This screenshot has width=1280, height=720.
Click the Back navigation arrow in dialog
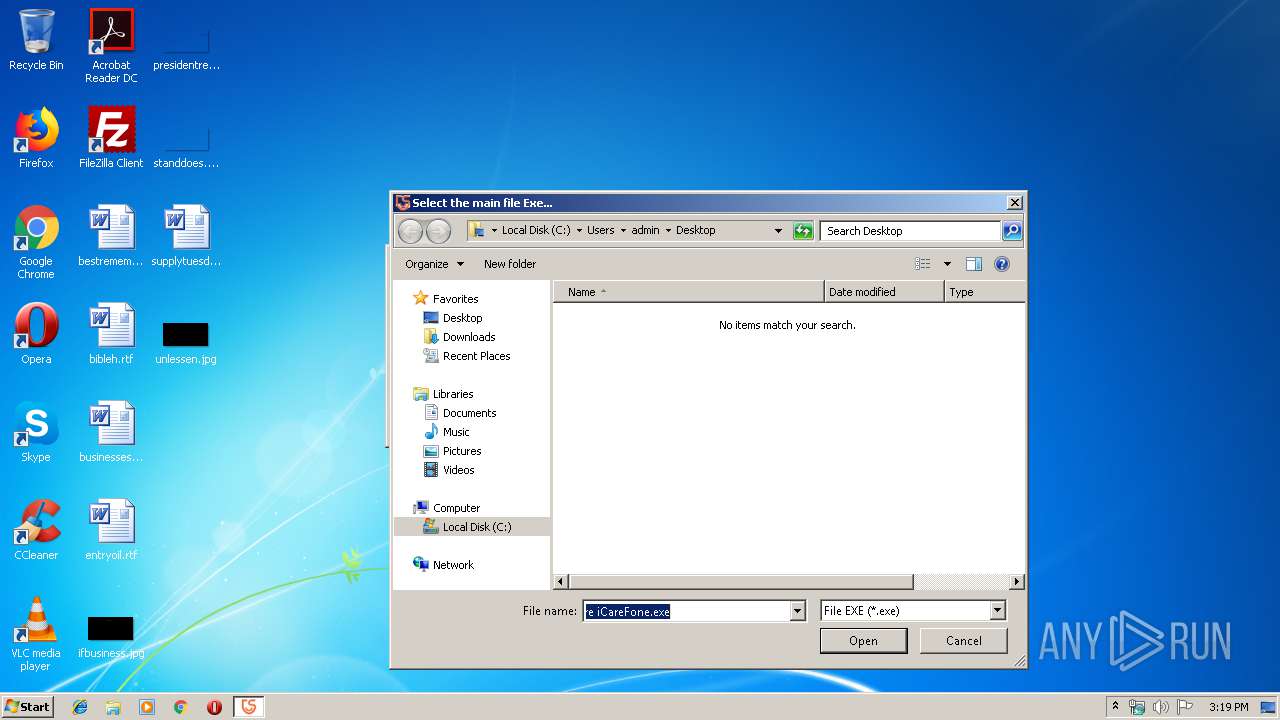click(410, 231)
